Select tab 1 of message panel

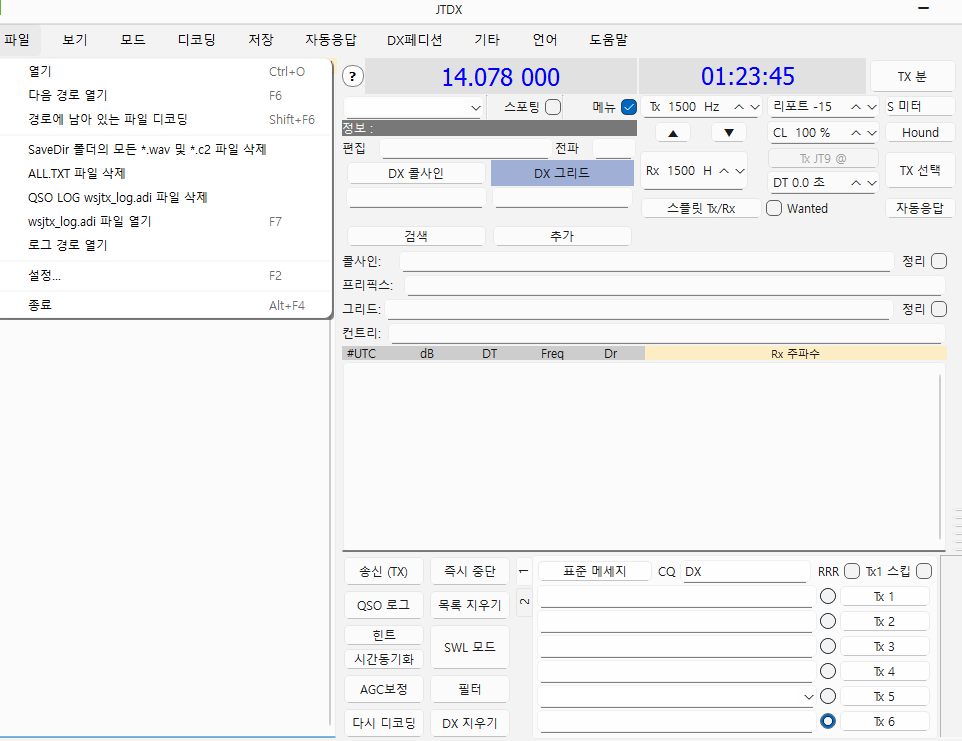coord(524,571)
